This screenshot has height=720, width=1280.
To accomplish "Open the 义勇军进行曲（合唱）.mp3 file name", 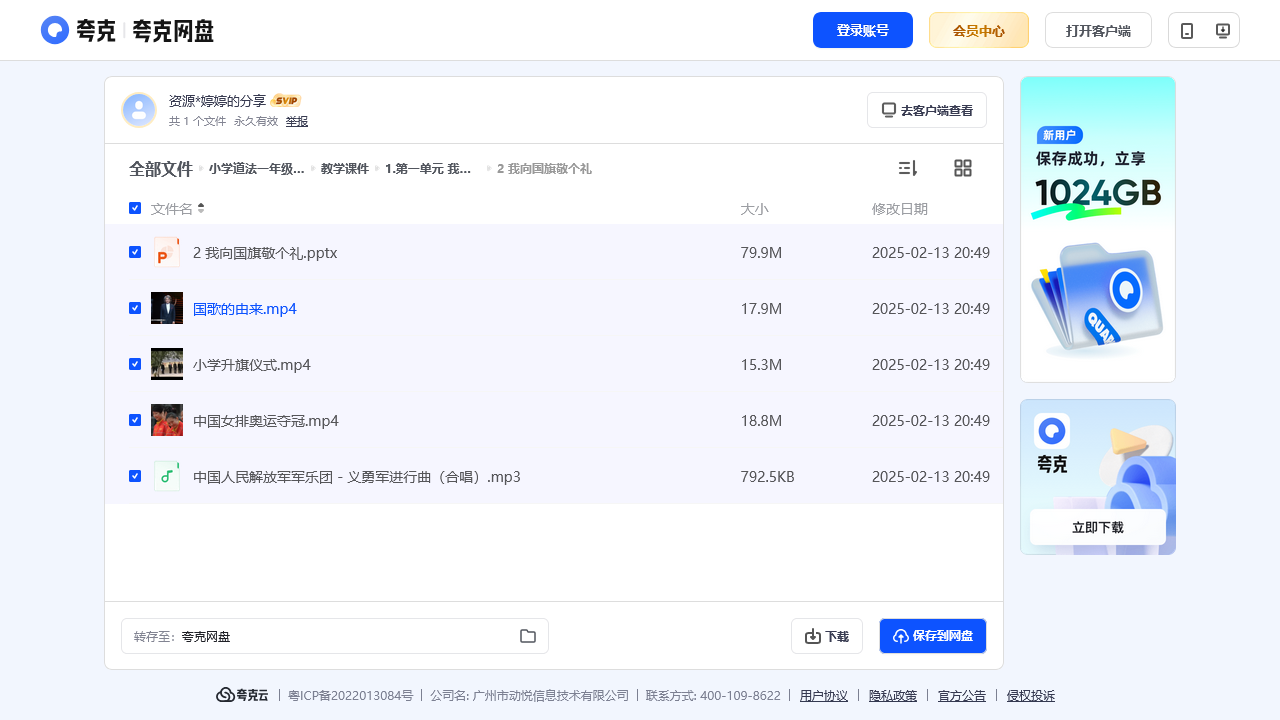I will click(357, 477).
